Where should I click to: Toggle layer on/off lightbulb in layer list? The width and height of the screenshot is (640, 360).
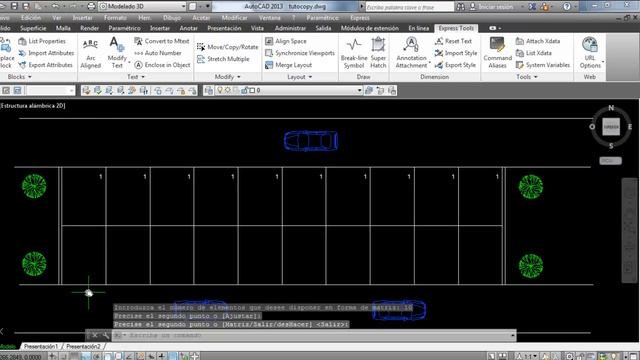pos(220,90)
